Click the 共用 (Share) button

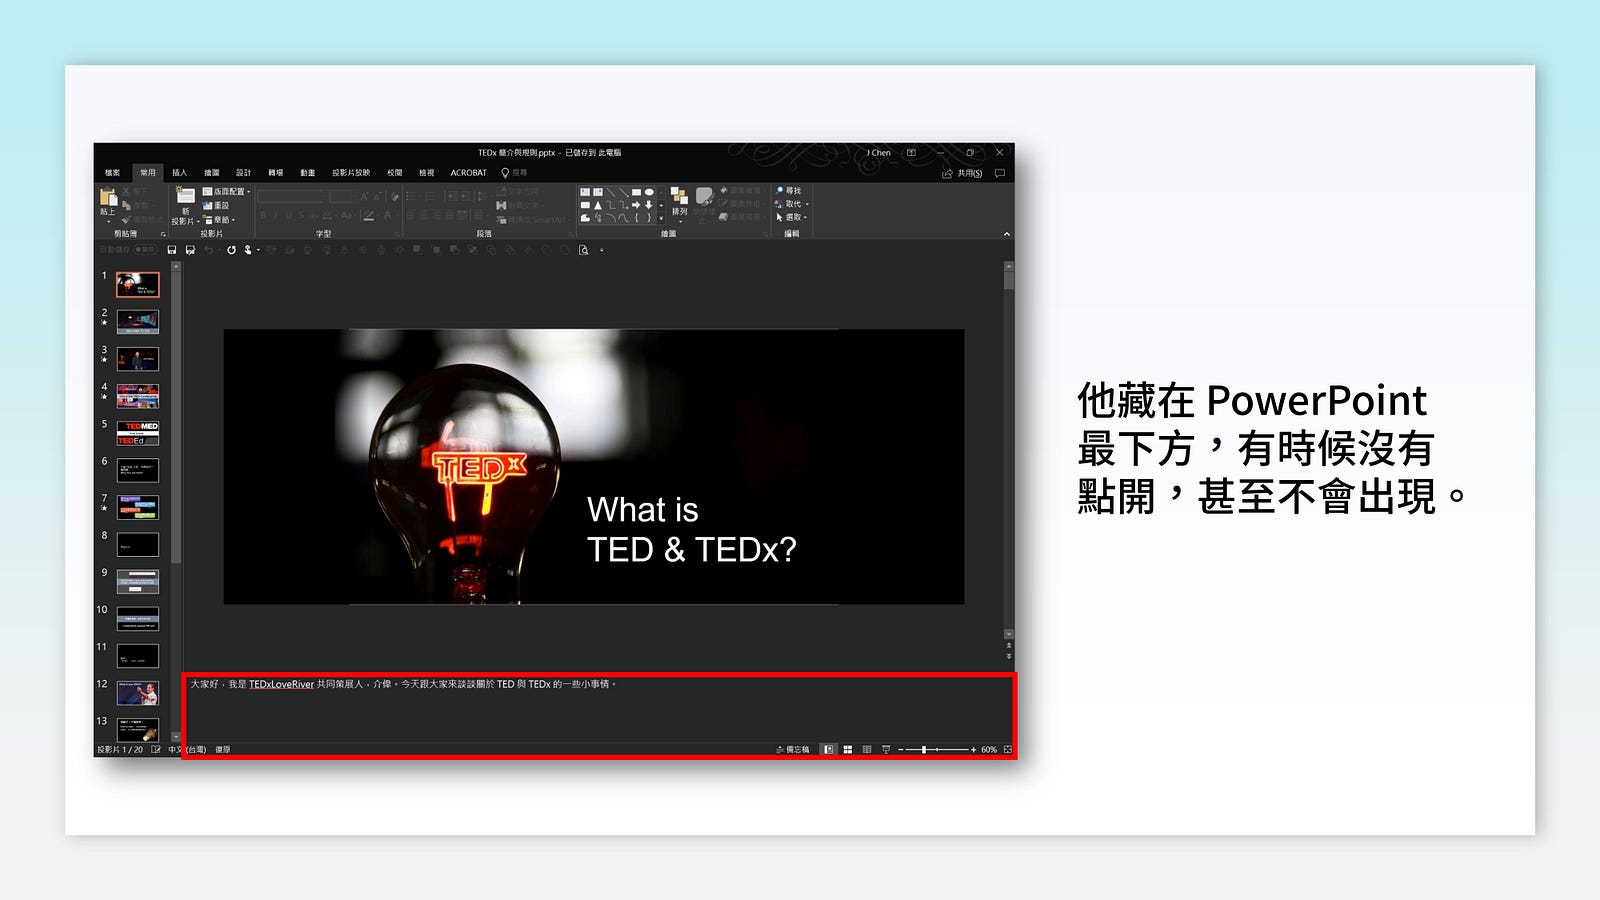tap(962, 173)
